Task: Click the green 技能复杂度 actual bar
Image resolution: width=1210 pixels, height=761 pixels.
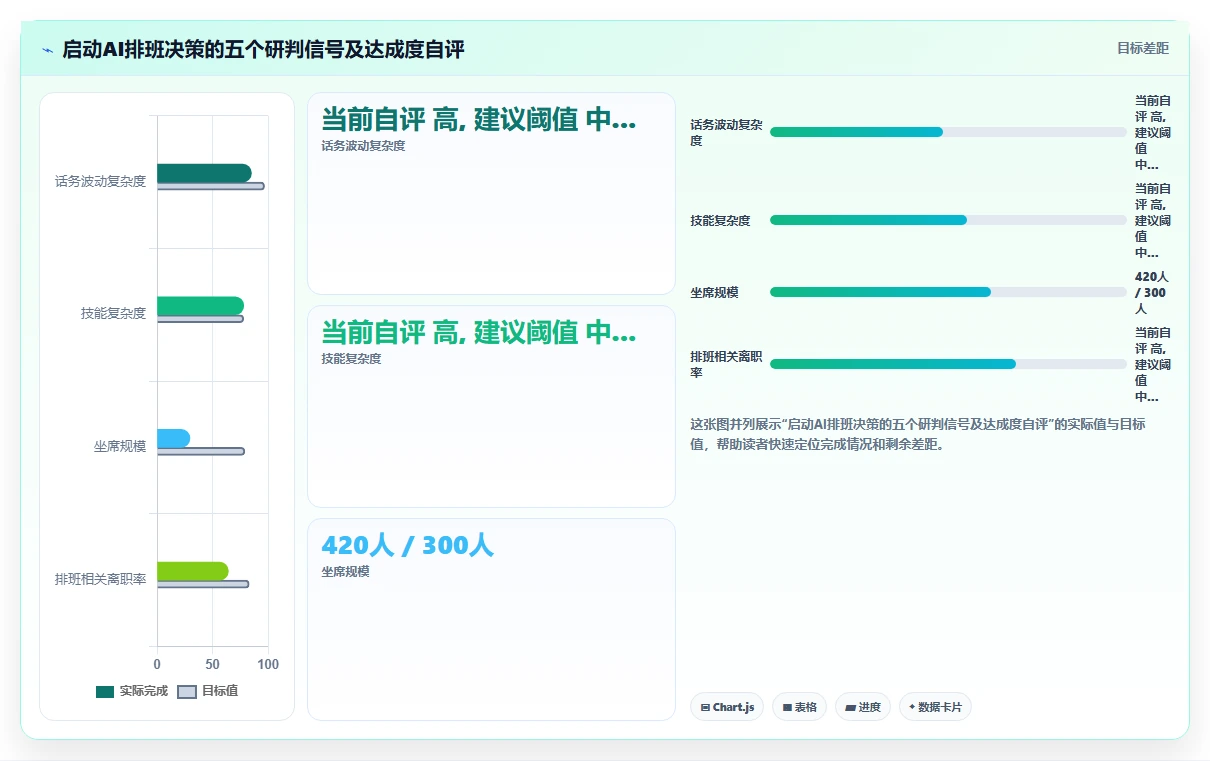Action: (200, 306)
